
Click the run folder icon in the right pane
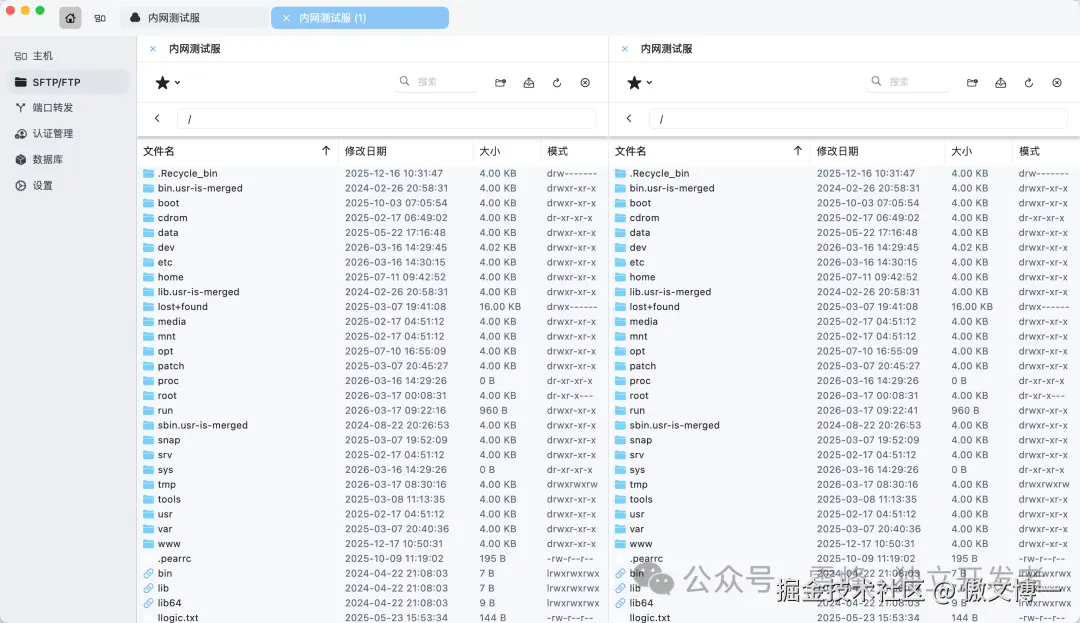click(x=620, y=410)
